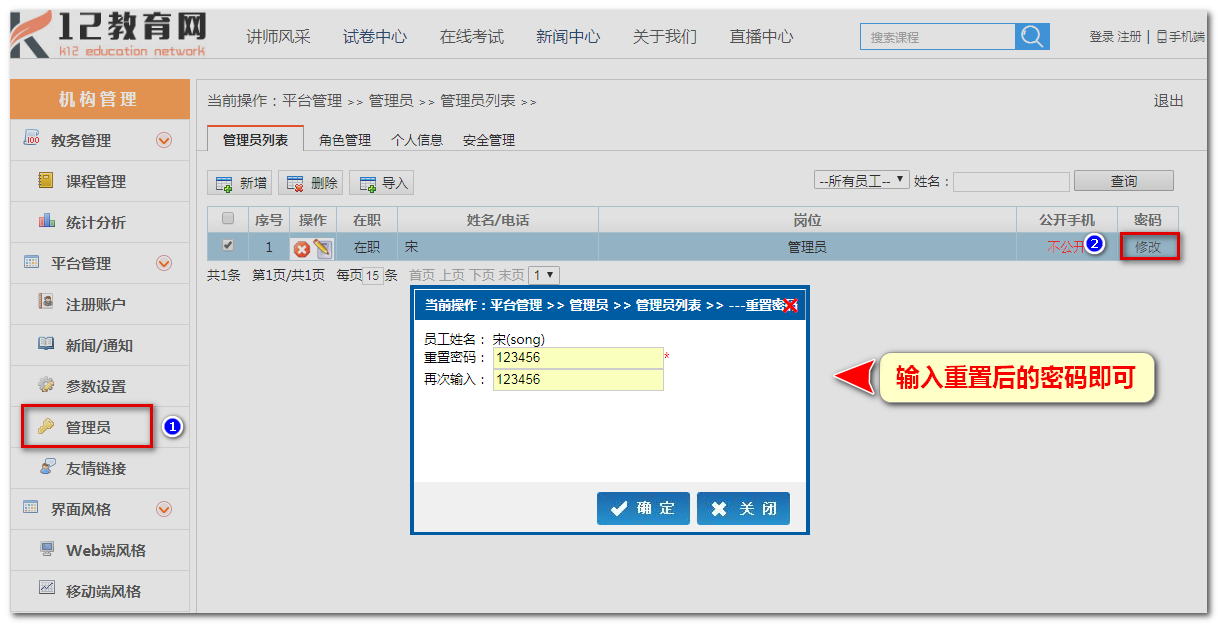The image size is (1218, 624).
Task: Open 统计分析 chart icon in sidebar
Action: point(46,222)
